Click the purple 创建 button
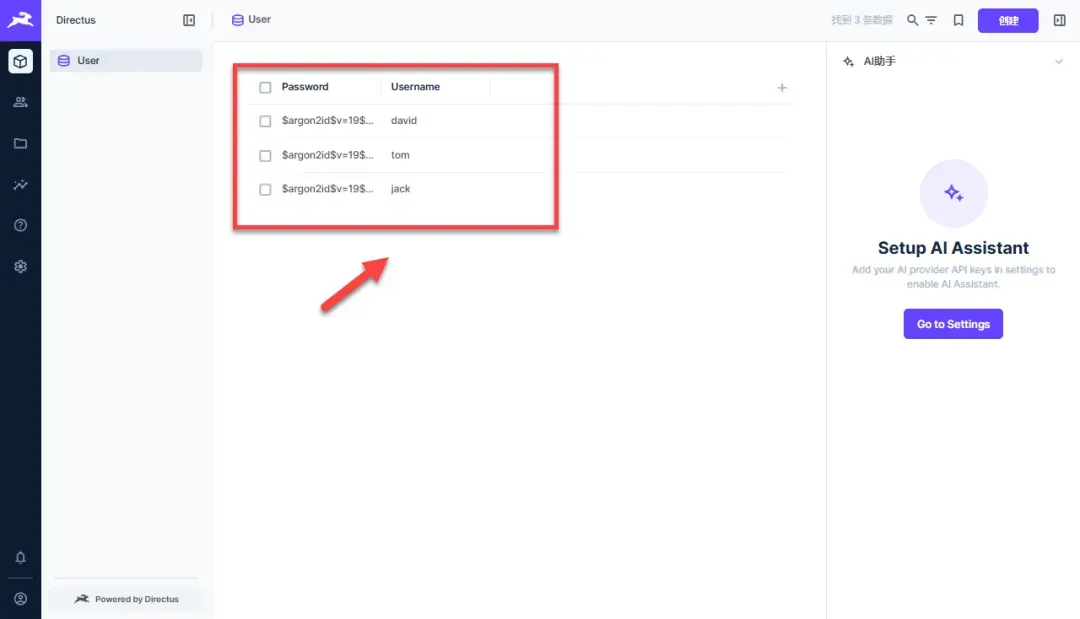 pos(1008,21)
